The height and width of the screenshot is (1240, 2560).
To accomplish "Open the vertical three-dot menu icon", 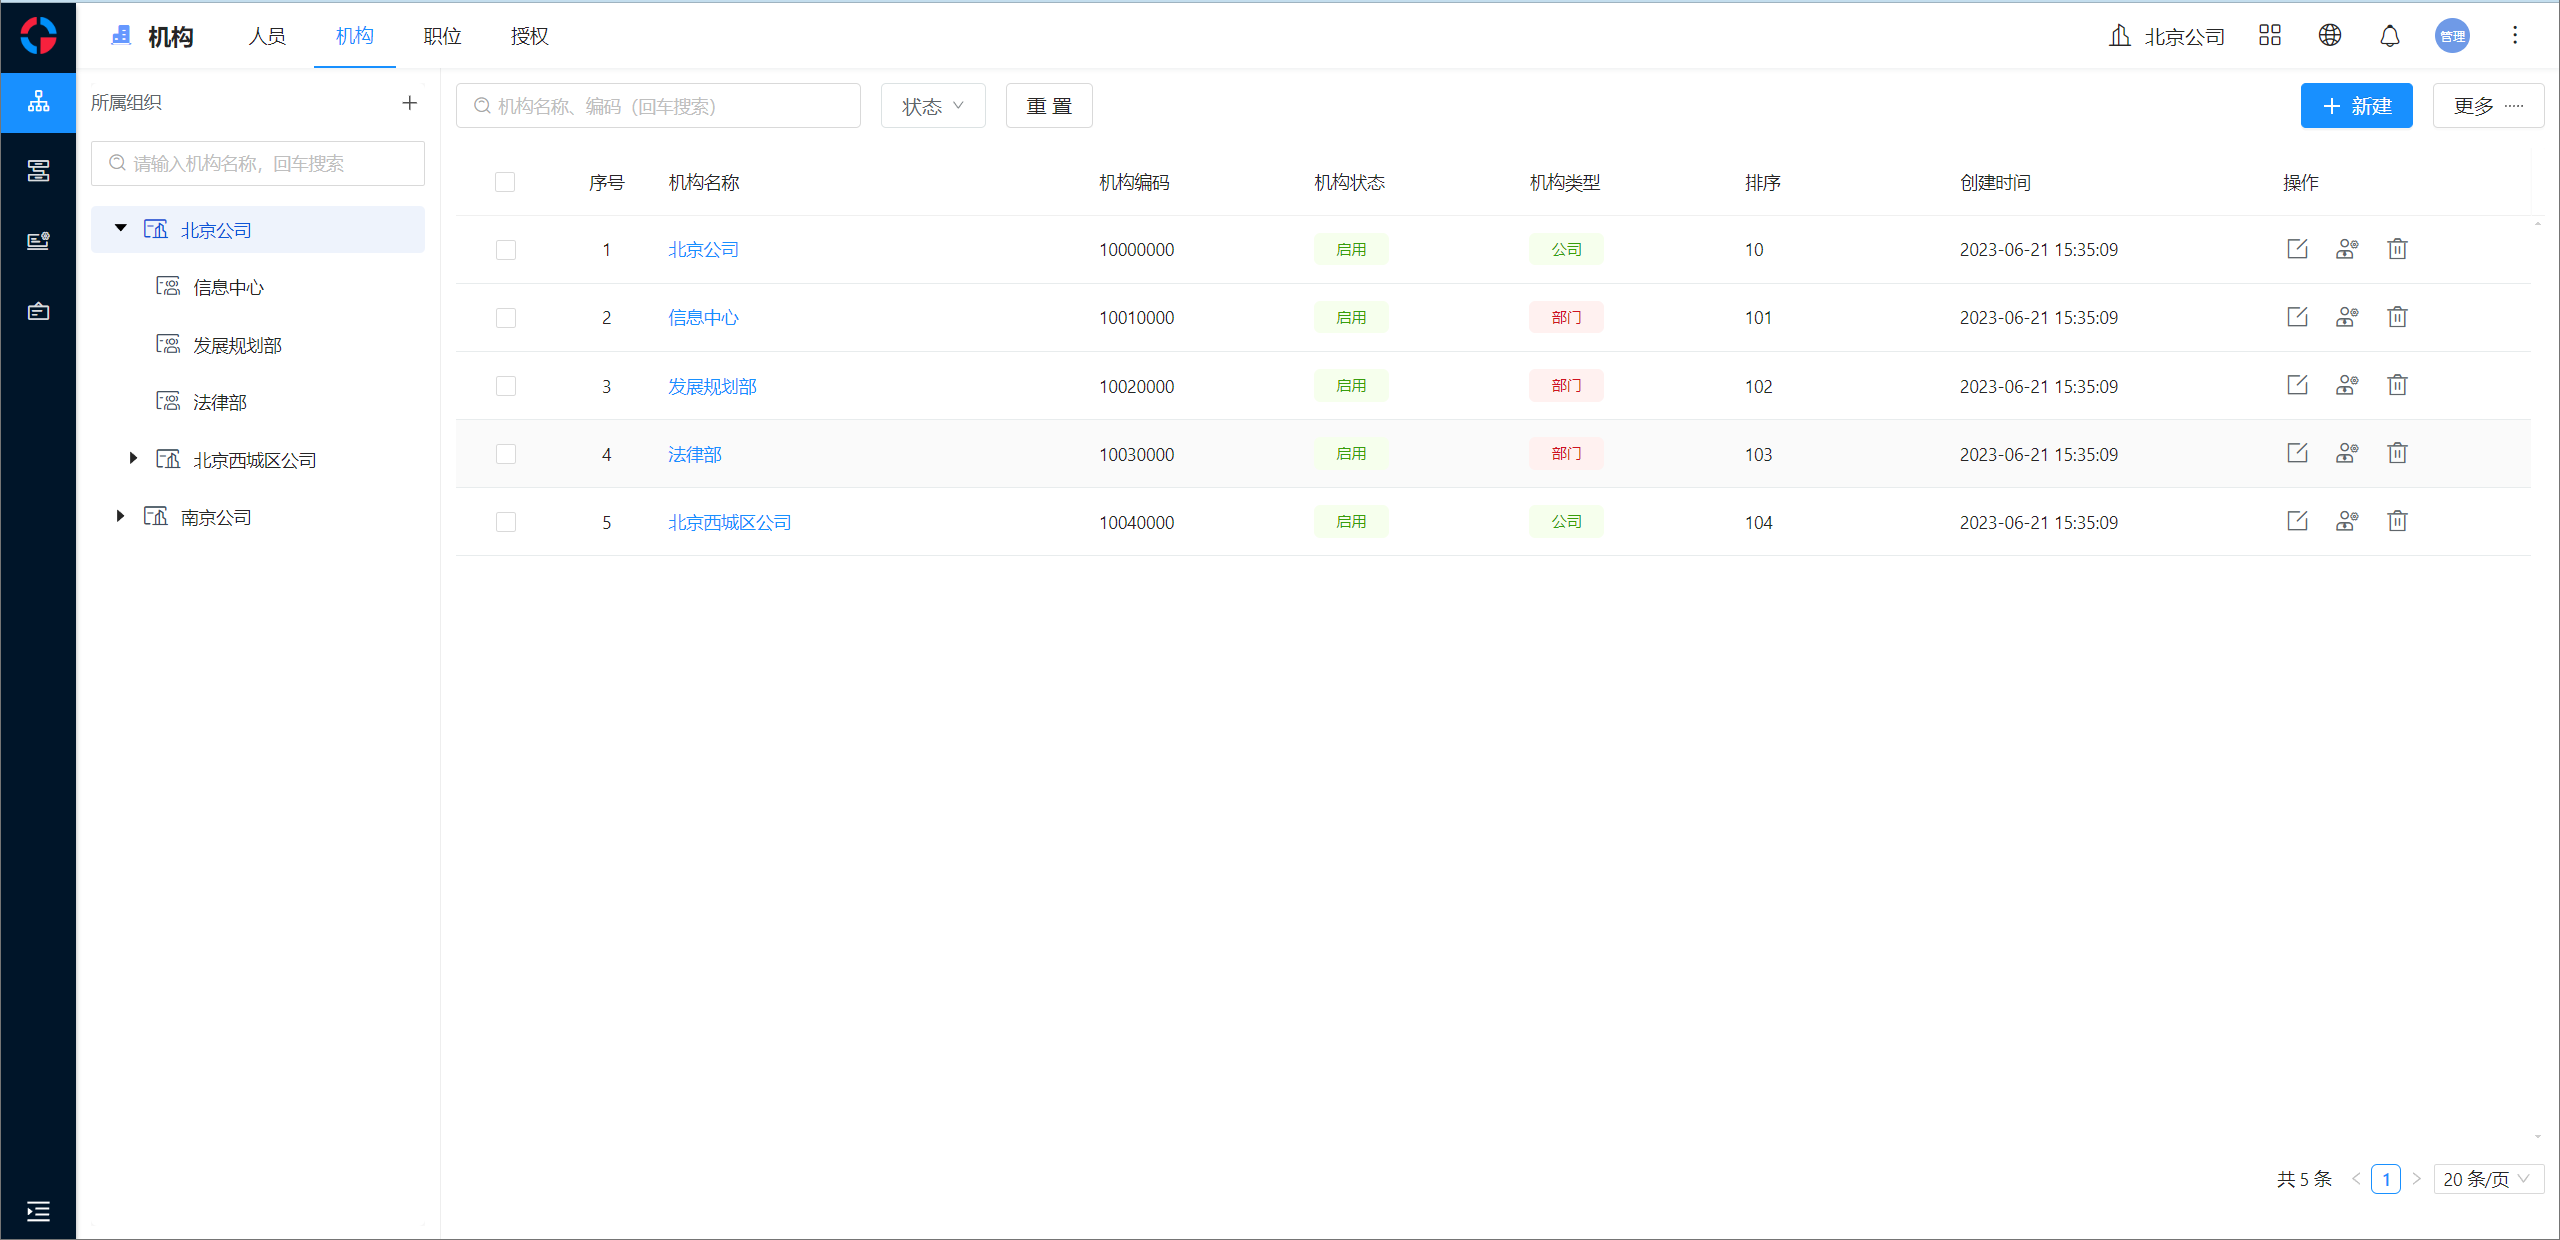I will click(2514, 36).
